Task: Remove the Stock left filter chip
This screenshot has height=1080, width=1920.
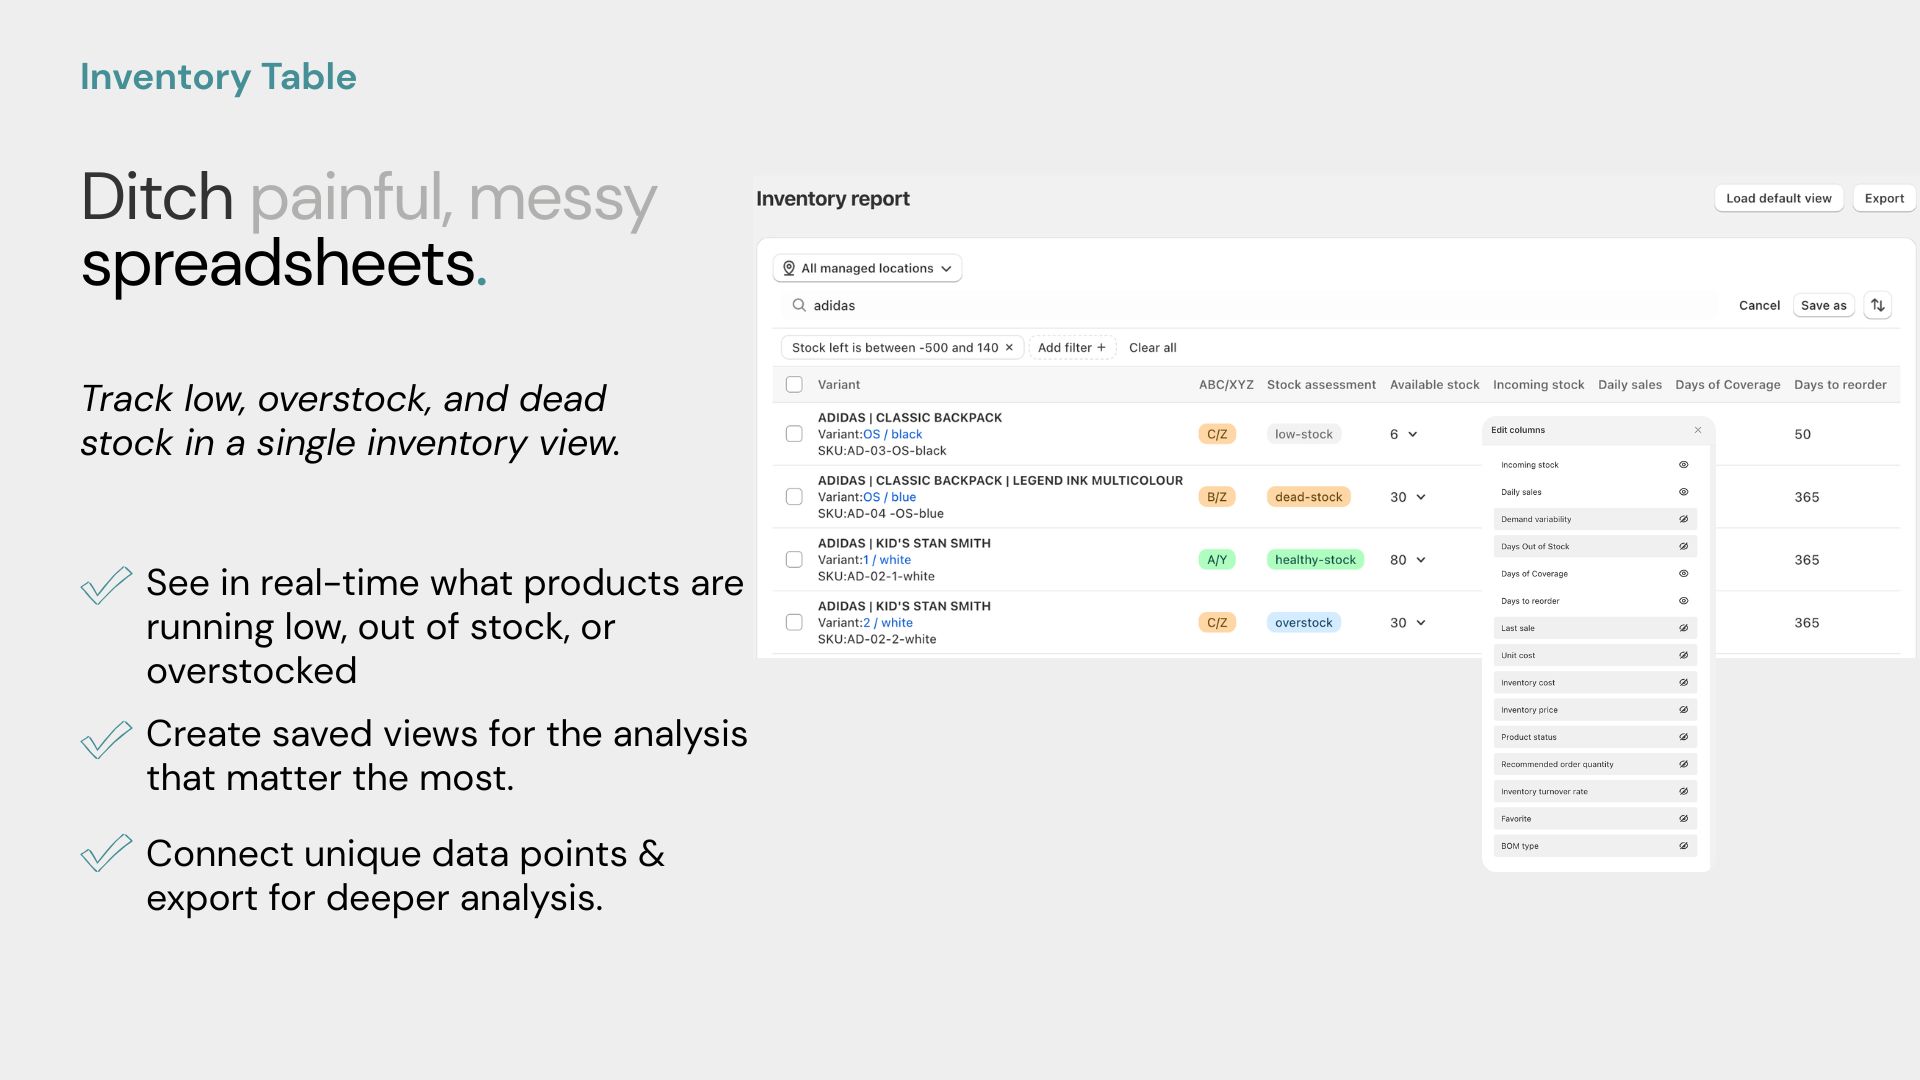Action: (1009, 348)
